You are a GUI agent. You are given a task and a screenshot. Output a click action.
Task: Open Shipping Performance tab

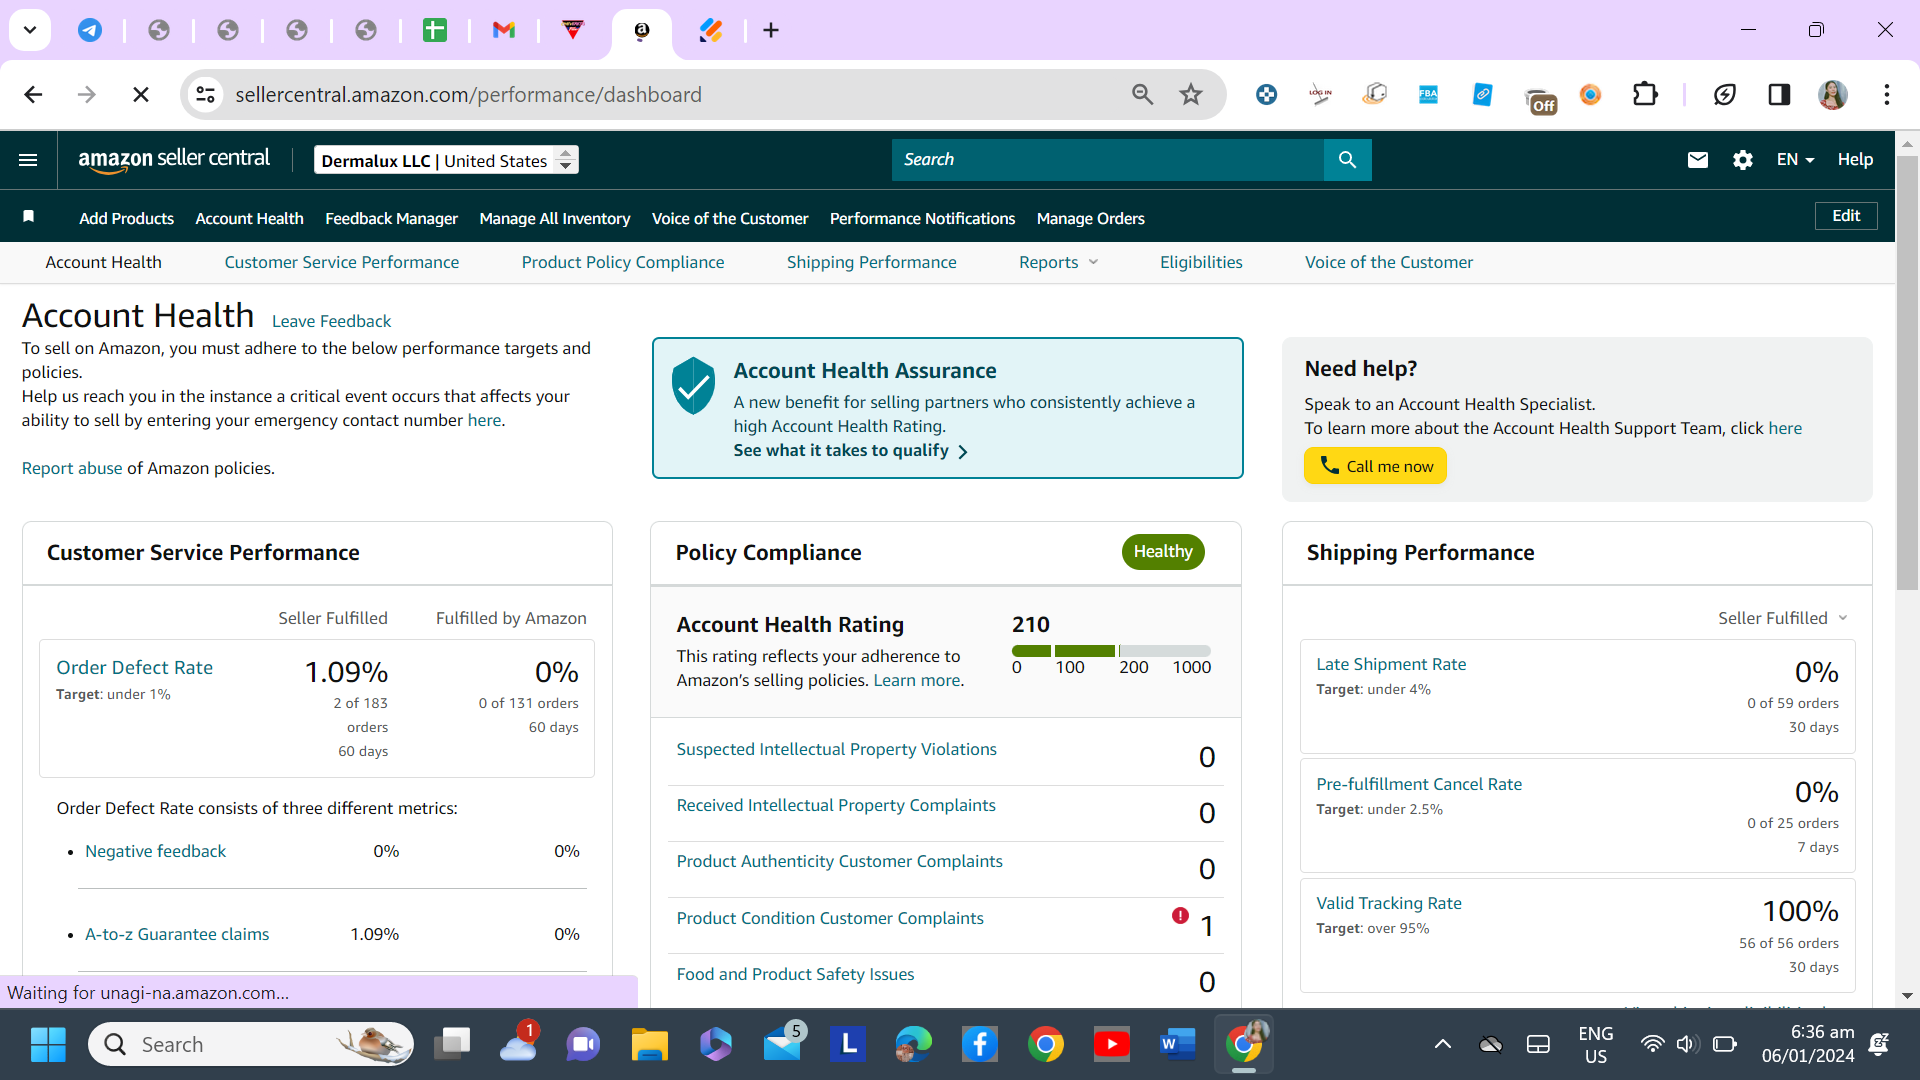pos(872,262)
